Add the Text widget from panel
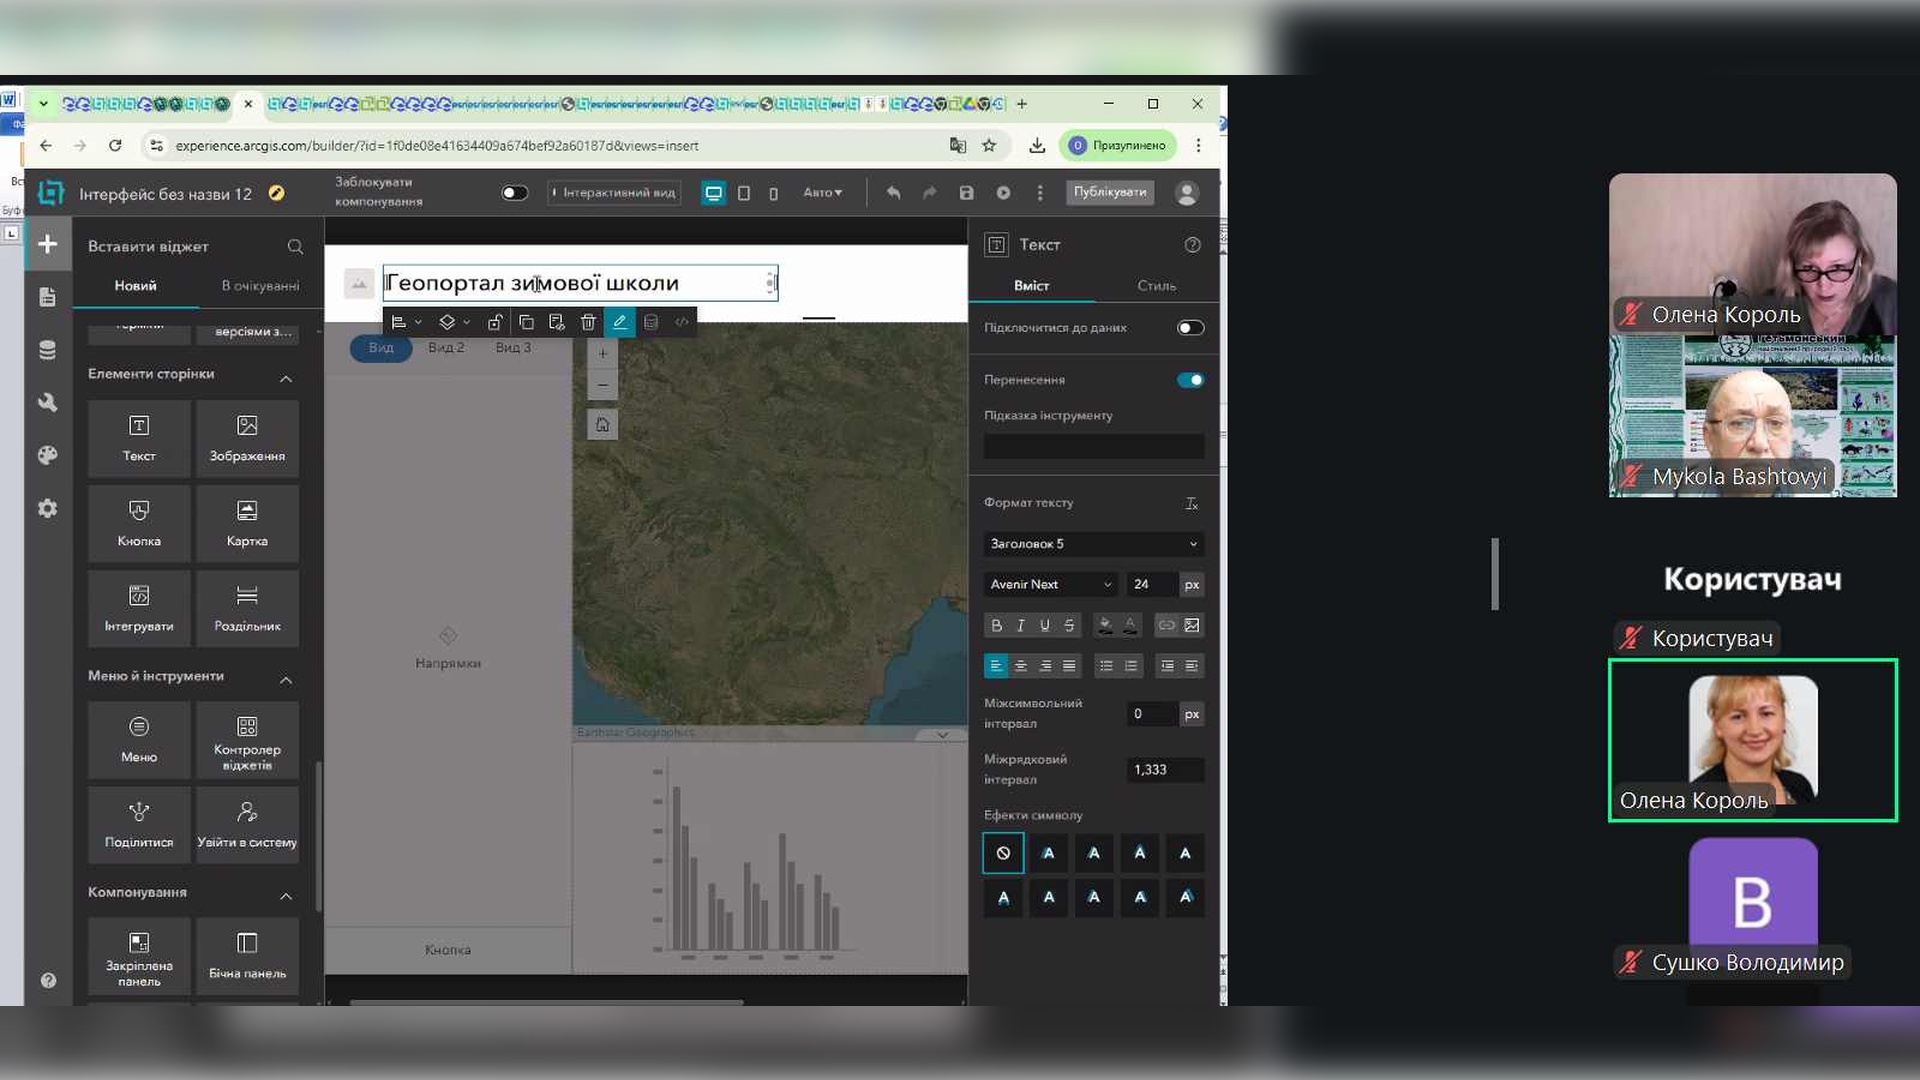The height and width of the screenshot is (1080, 1920). (x=139, y=437)
